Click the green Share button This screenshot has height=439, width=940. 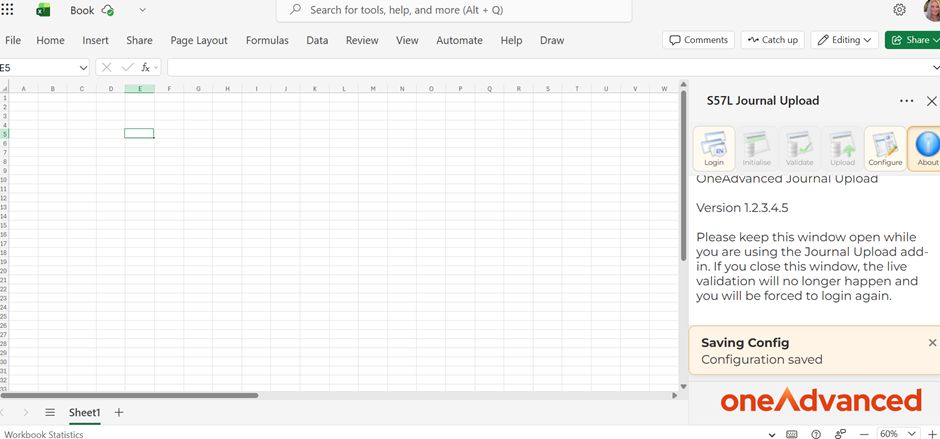click(912, 40)
